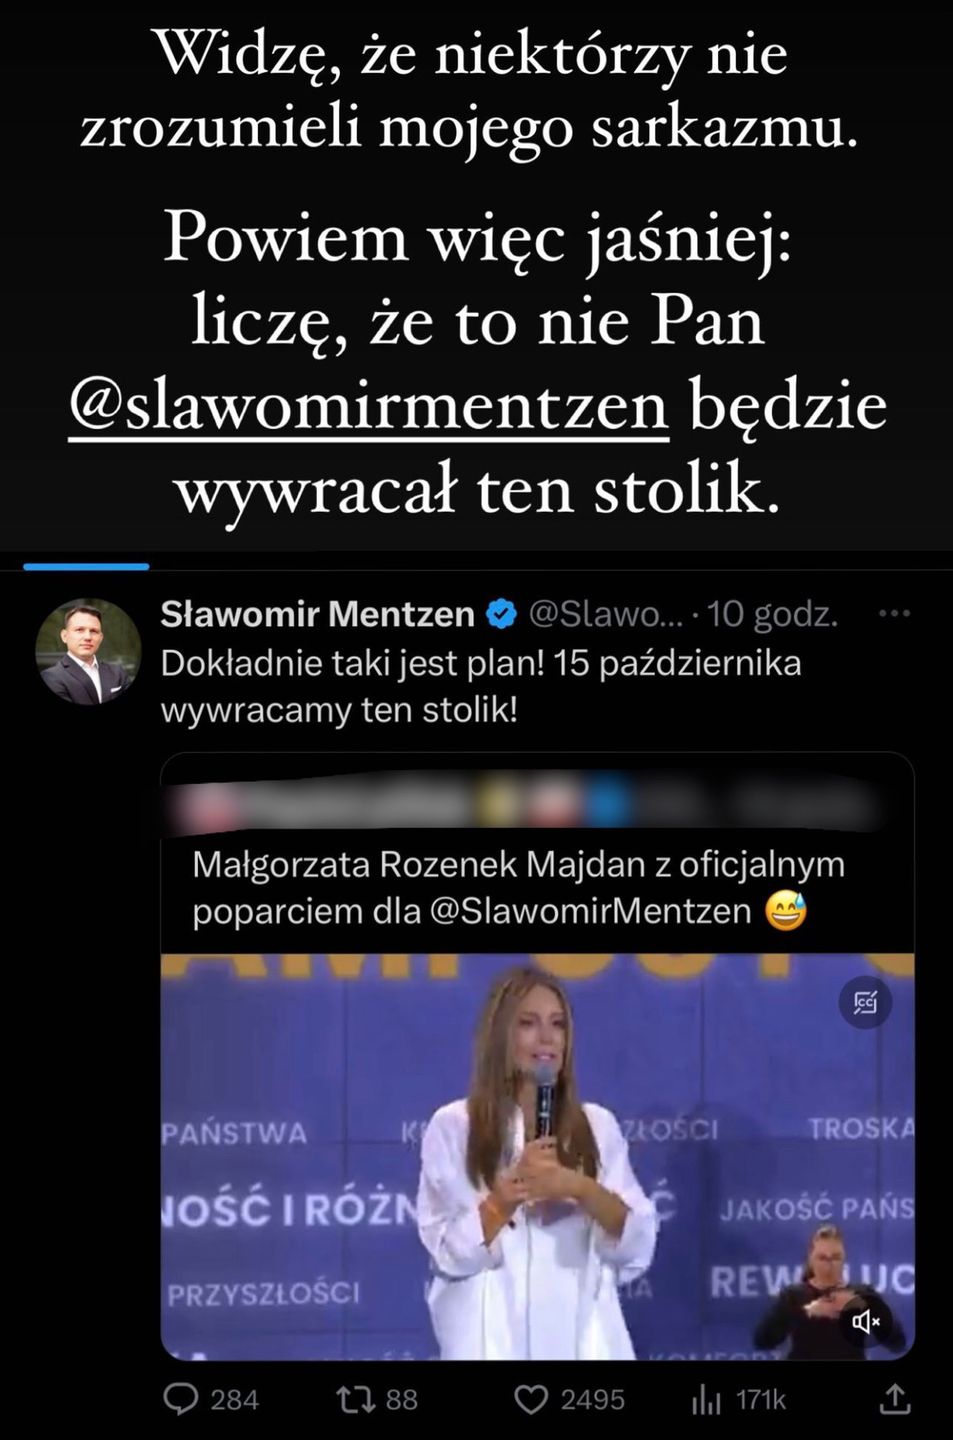Click the @slawomirmentzen mention in the story
Viewport: 953px width, 1440px height.
click(x=368, y=407)
